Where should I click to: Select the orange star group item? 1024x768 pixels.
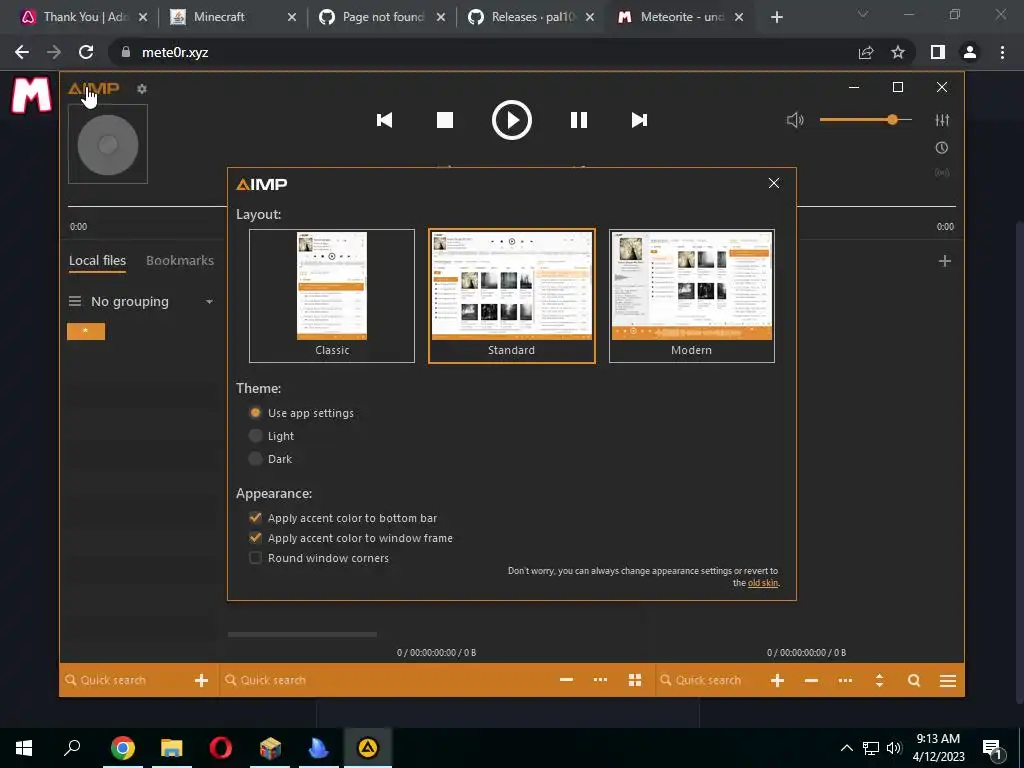click(86, 331)
